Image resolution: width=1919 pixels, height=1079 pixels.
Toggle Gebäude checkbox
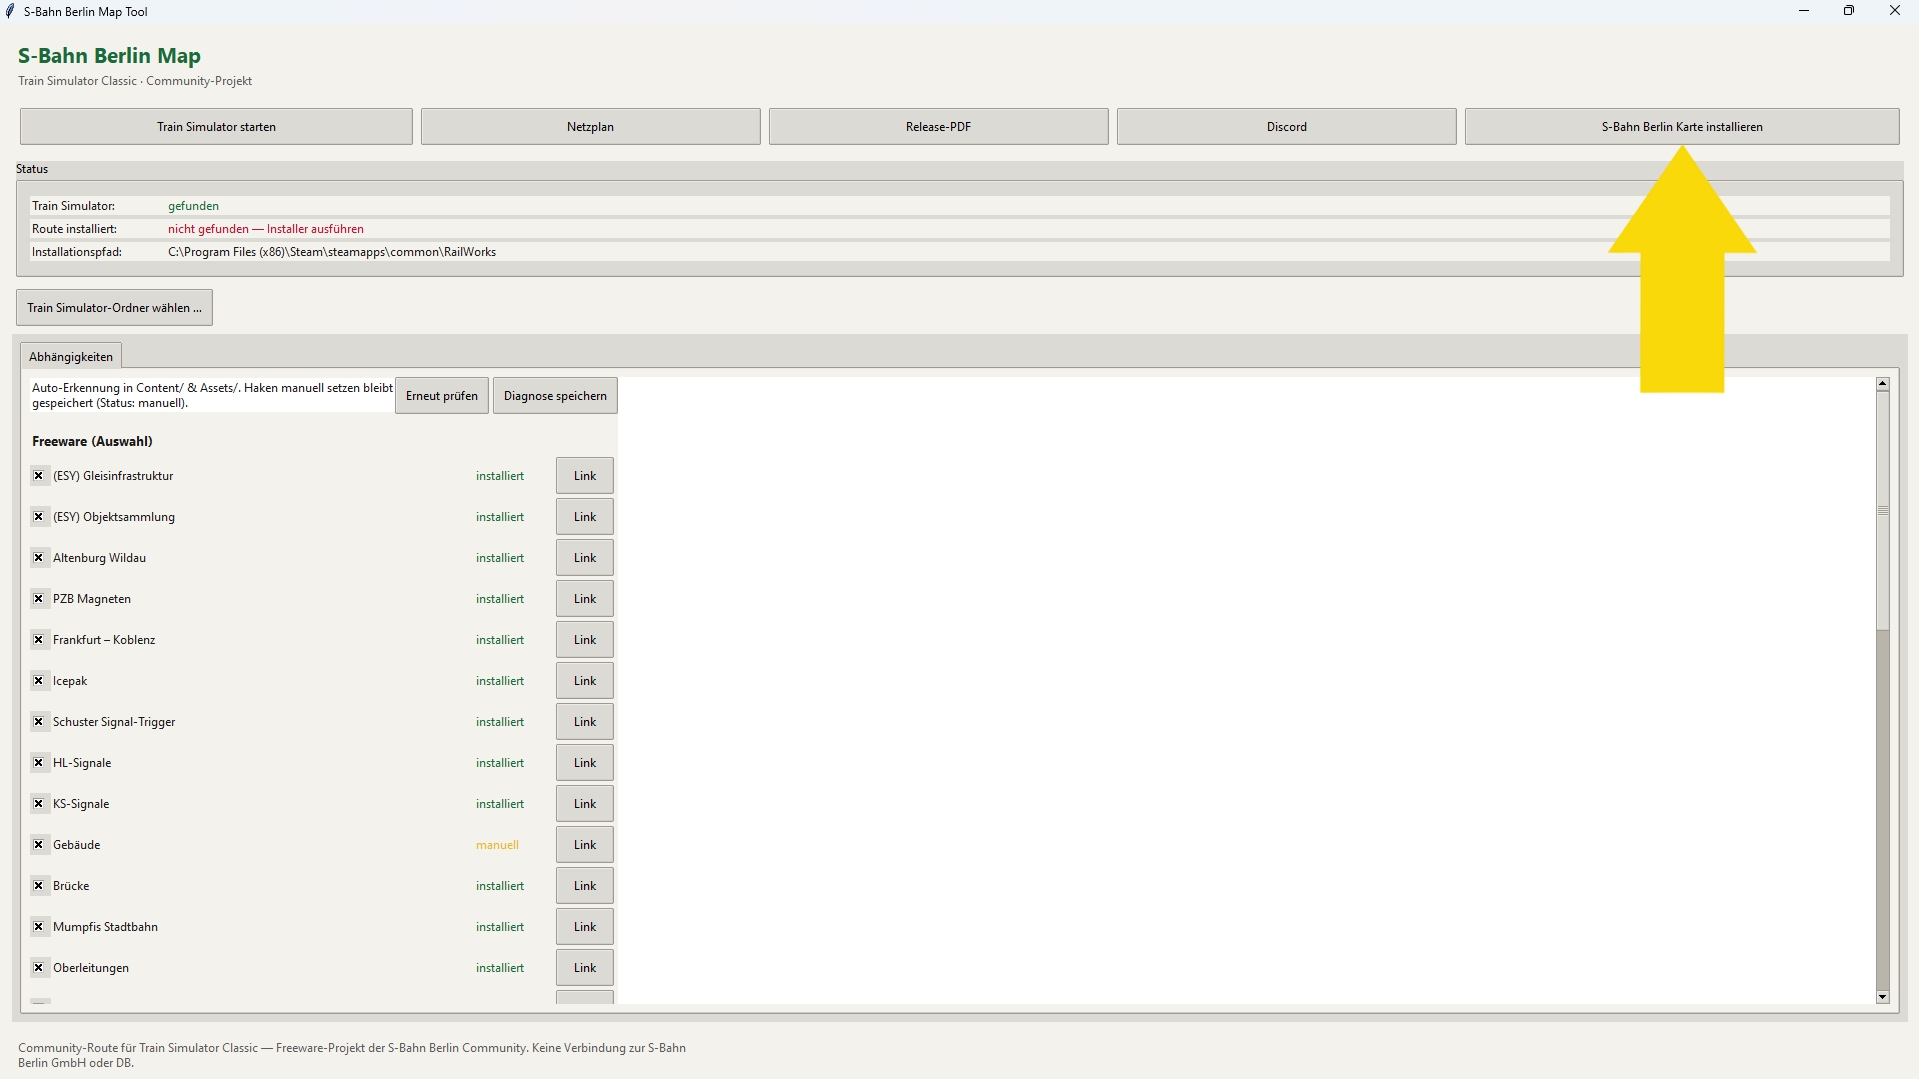click(39, 845)
